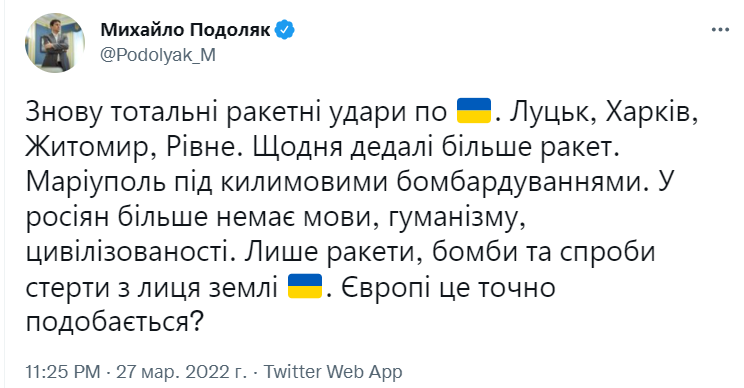Open the Михайло Подоляк display name link
The width and height of the screenshot is (744, 388).
pos(186,30)
